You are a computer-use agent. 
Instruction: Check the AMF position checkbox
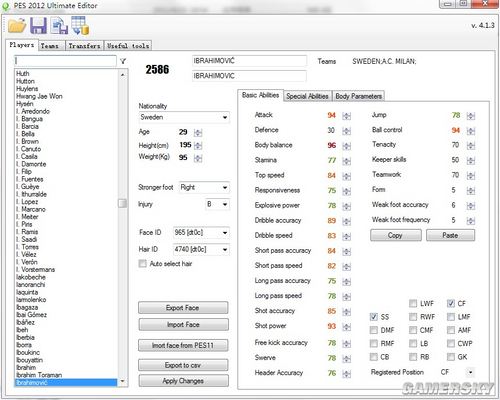(451, 330)
